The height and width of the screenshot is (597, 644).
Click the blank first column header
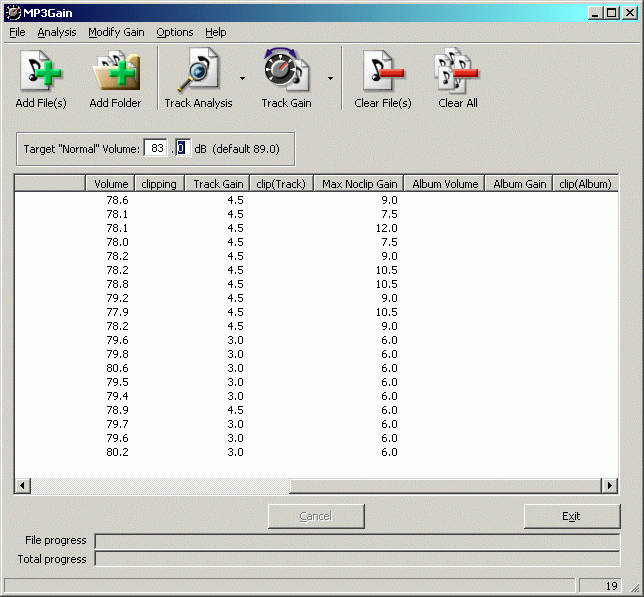tap(50, 184)
